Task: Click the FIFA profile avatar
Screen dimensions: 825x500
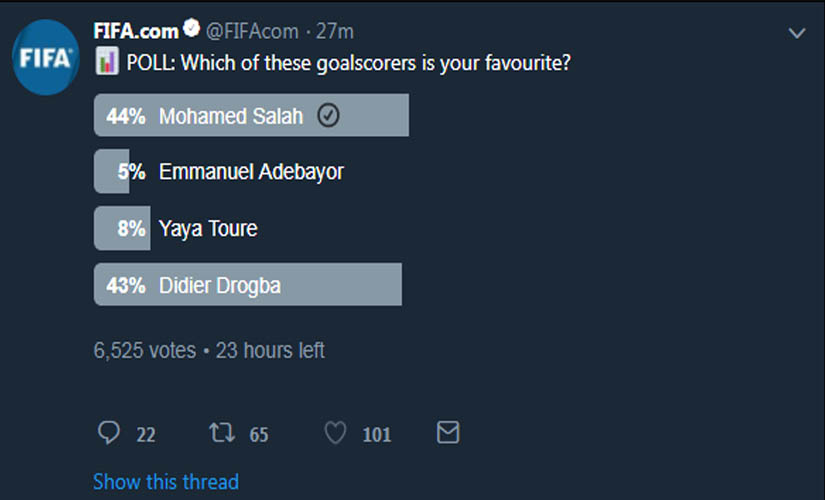Action: point(46,57)
